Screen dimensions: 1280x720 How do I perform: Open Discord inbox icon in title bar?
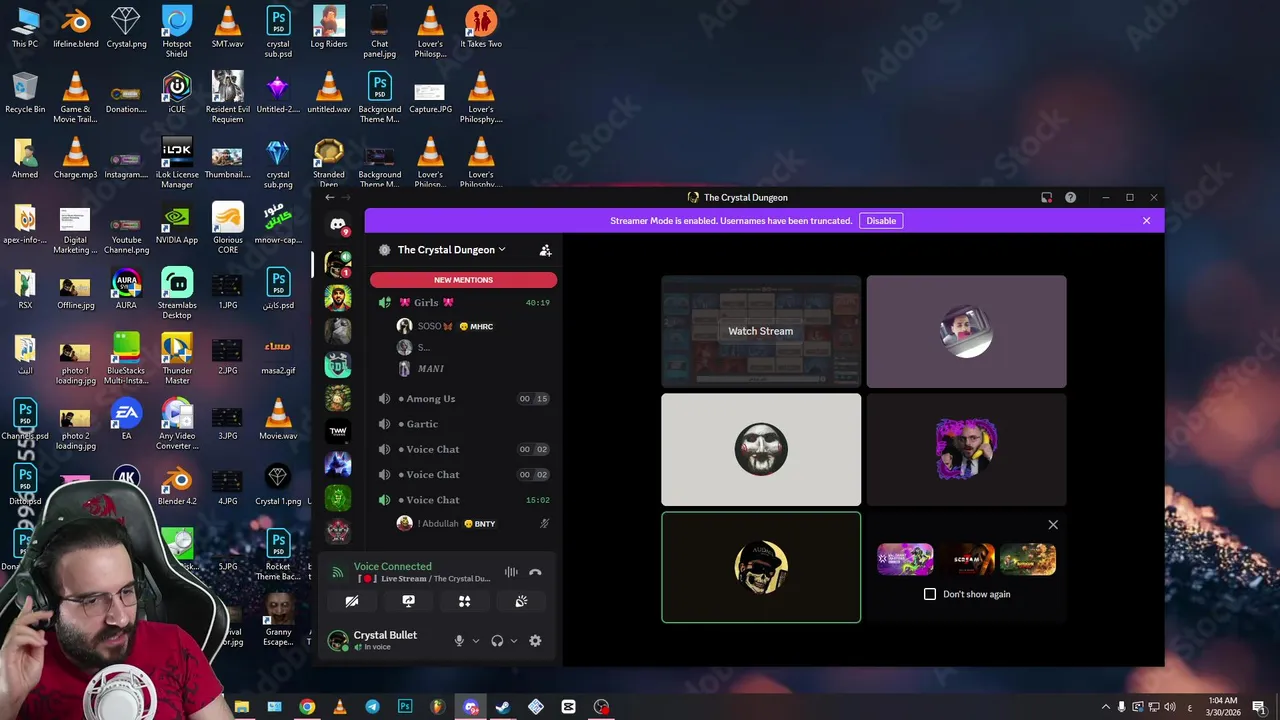click(1046, 198)
